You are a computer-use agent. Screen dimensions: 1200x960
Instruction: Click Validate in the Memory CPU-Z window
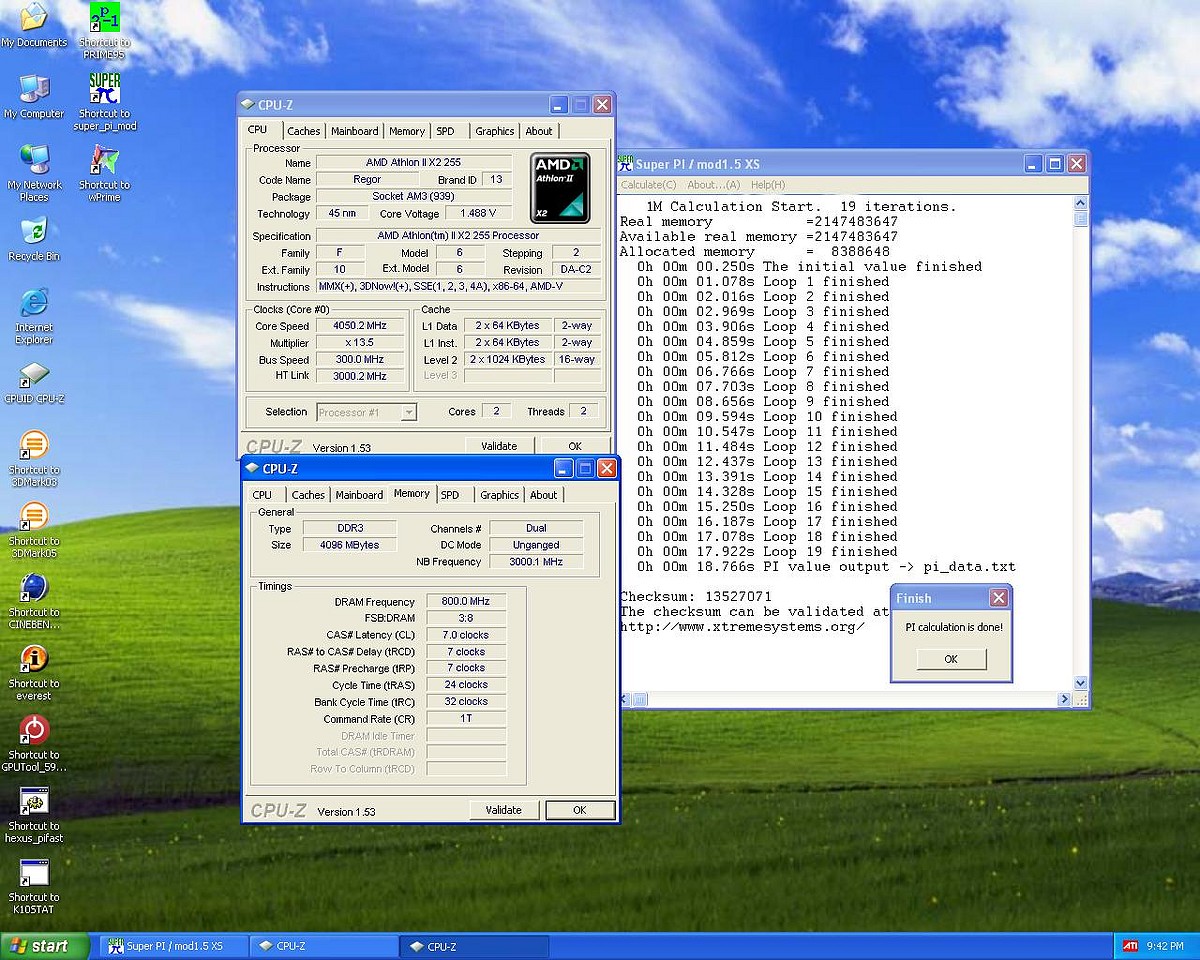tap(503, 810)
